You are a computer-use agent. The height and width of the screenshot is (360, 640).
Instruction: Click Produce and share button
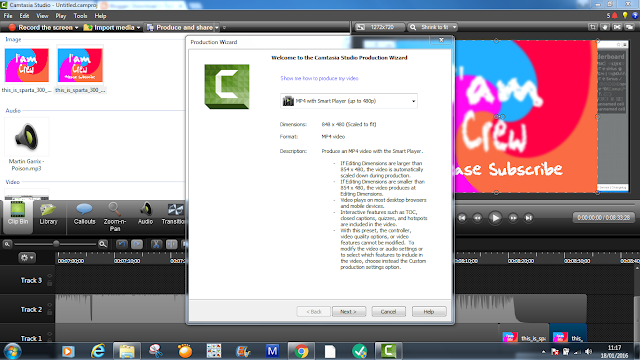tap(180, 27)
